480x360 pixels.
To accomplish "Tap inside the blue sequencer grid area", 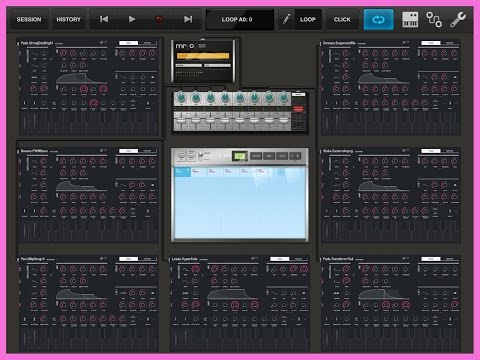I will (239, 207).
